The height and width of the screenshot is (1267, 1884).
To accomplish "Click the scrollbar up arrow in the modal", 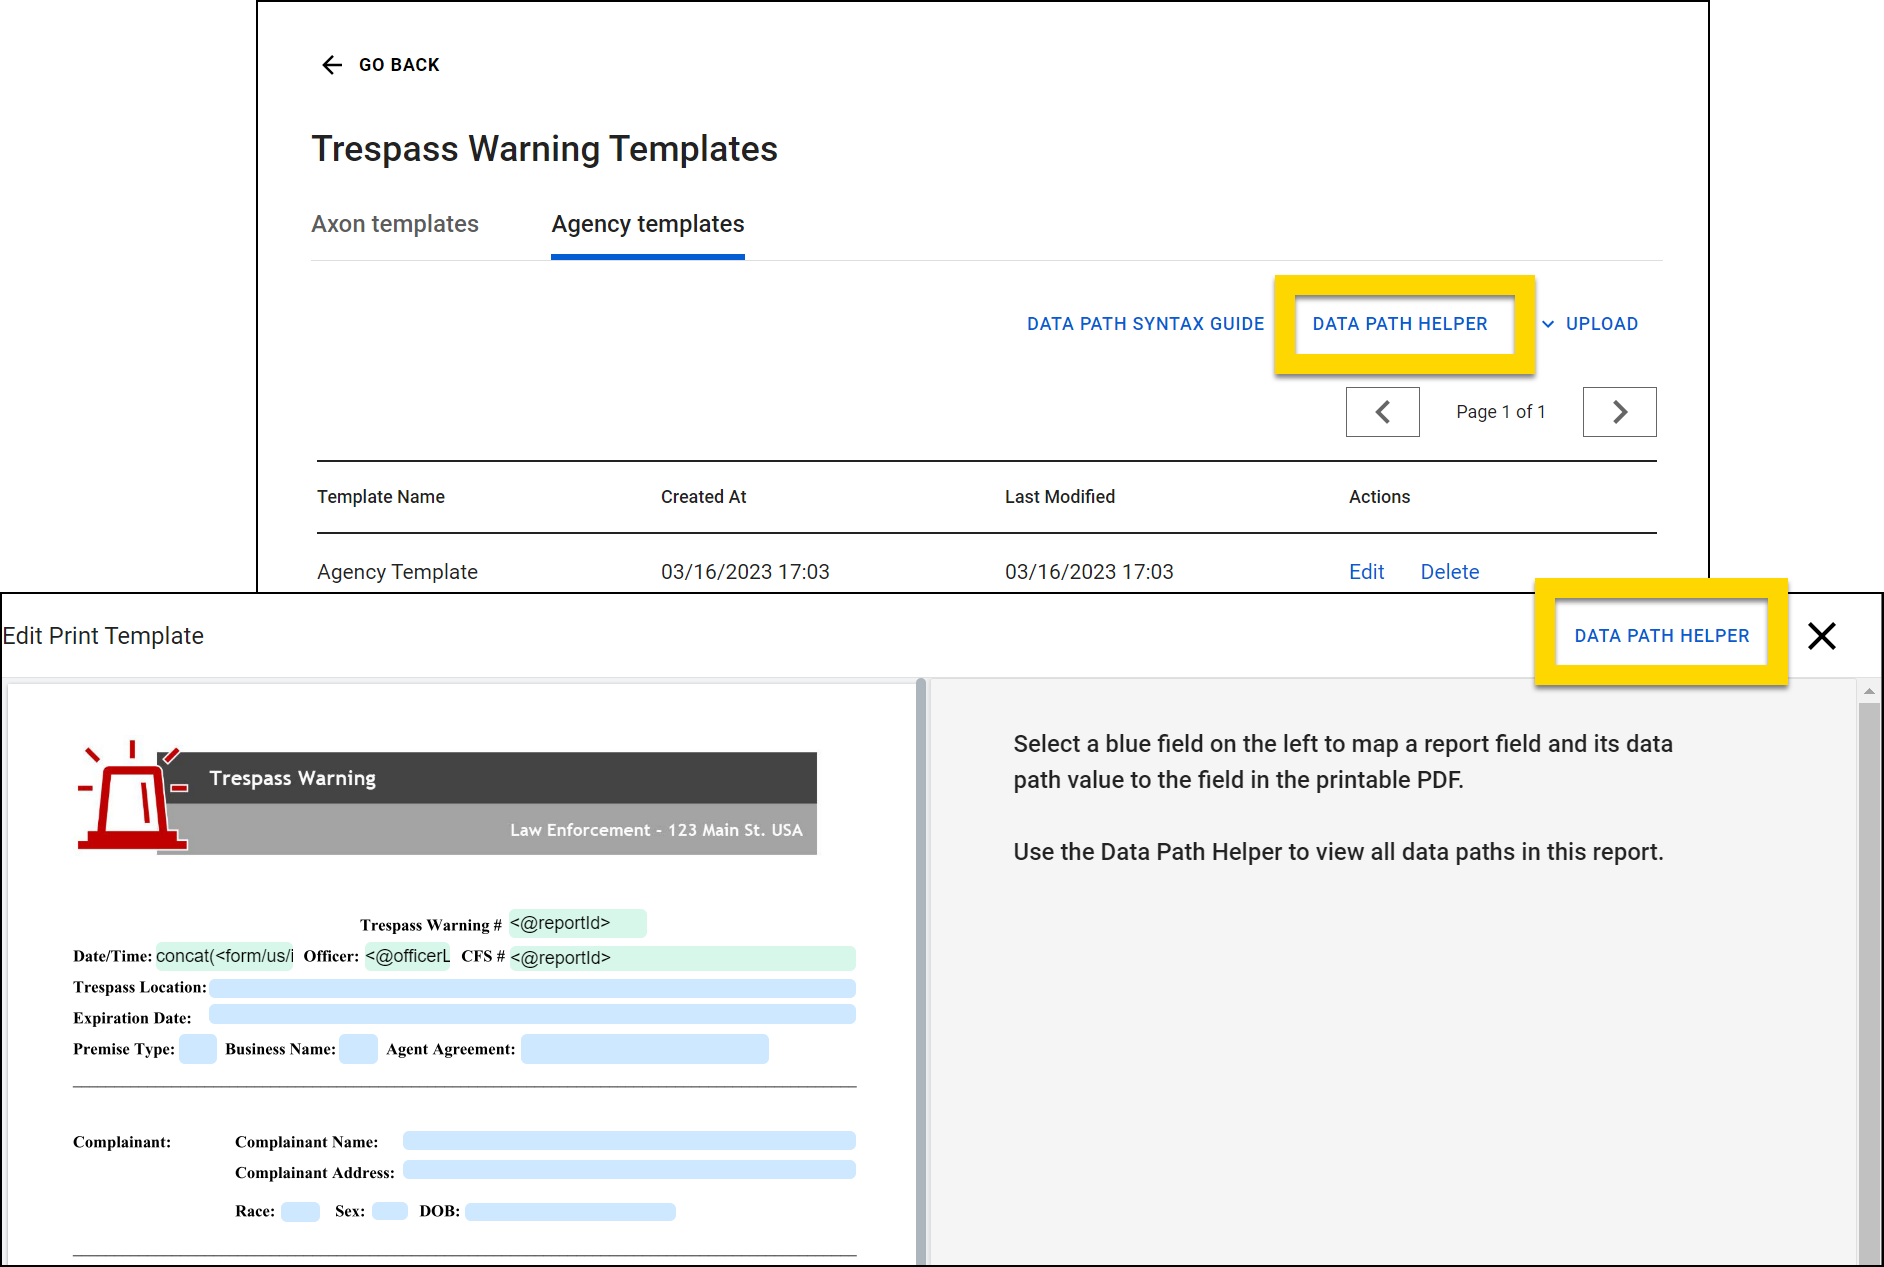I will coord(1869,690).
